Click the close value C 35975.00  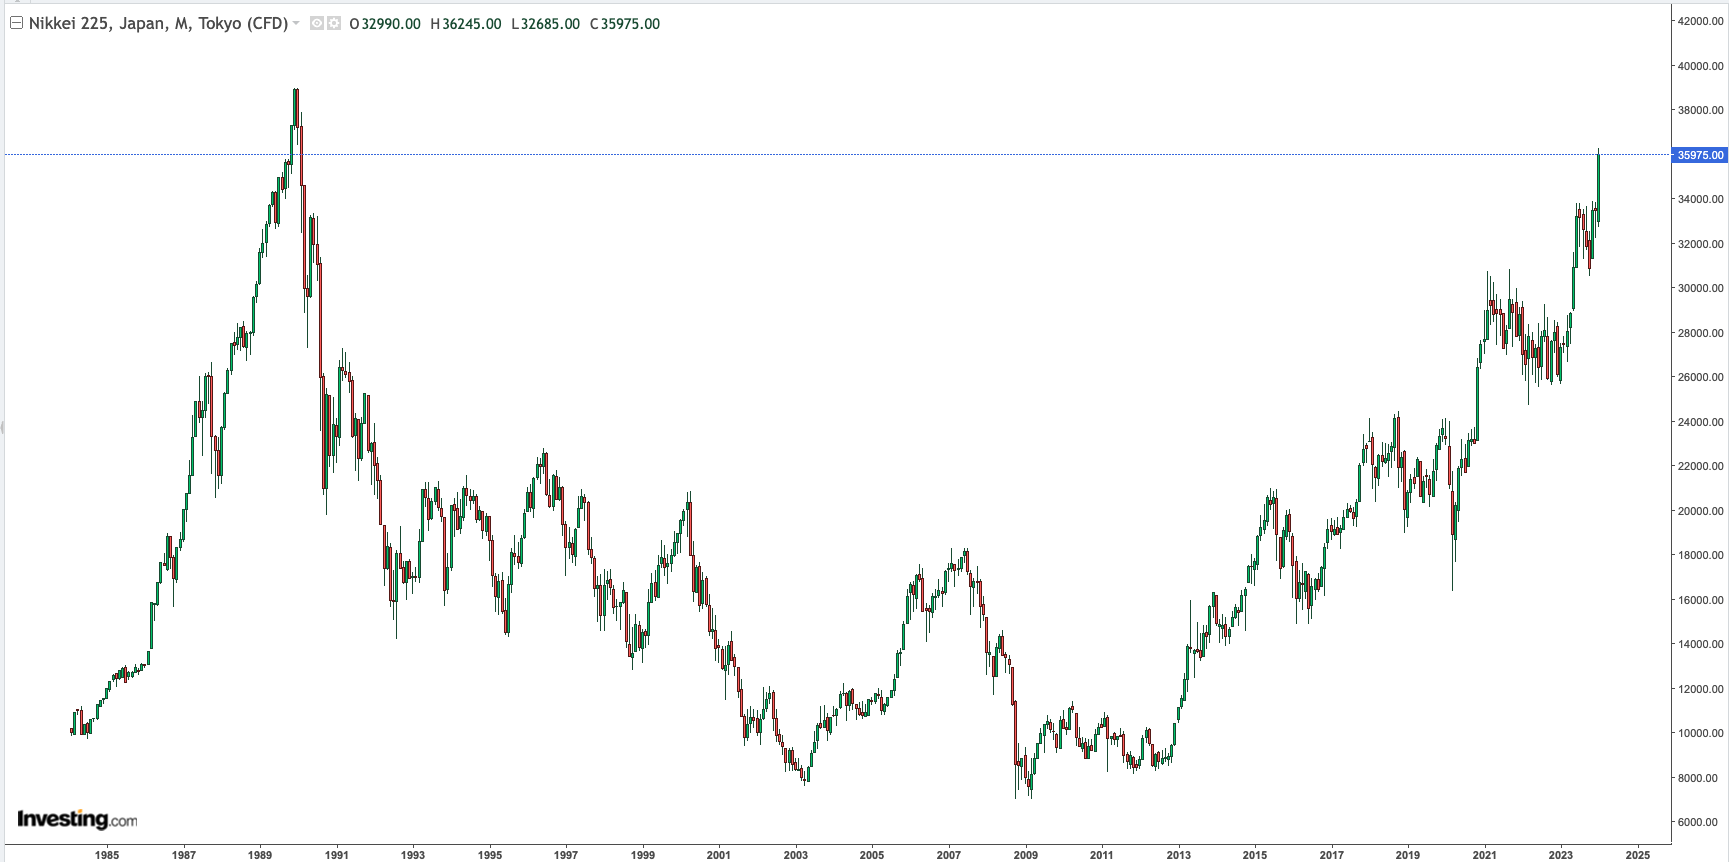pyautogui.click(x=625, y=24)
